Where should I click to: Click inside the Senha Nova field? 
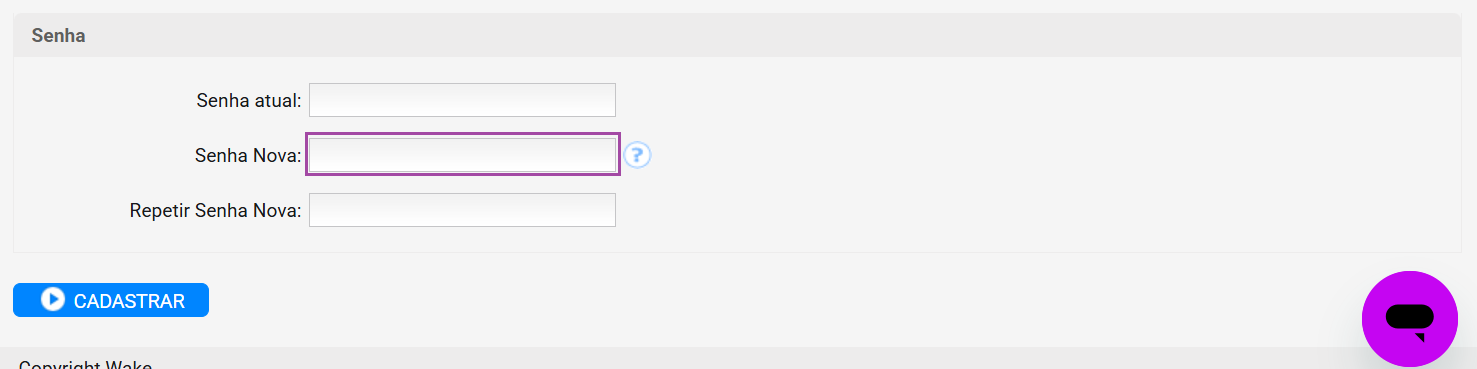point(462,155)
